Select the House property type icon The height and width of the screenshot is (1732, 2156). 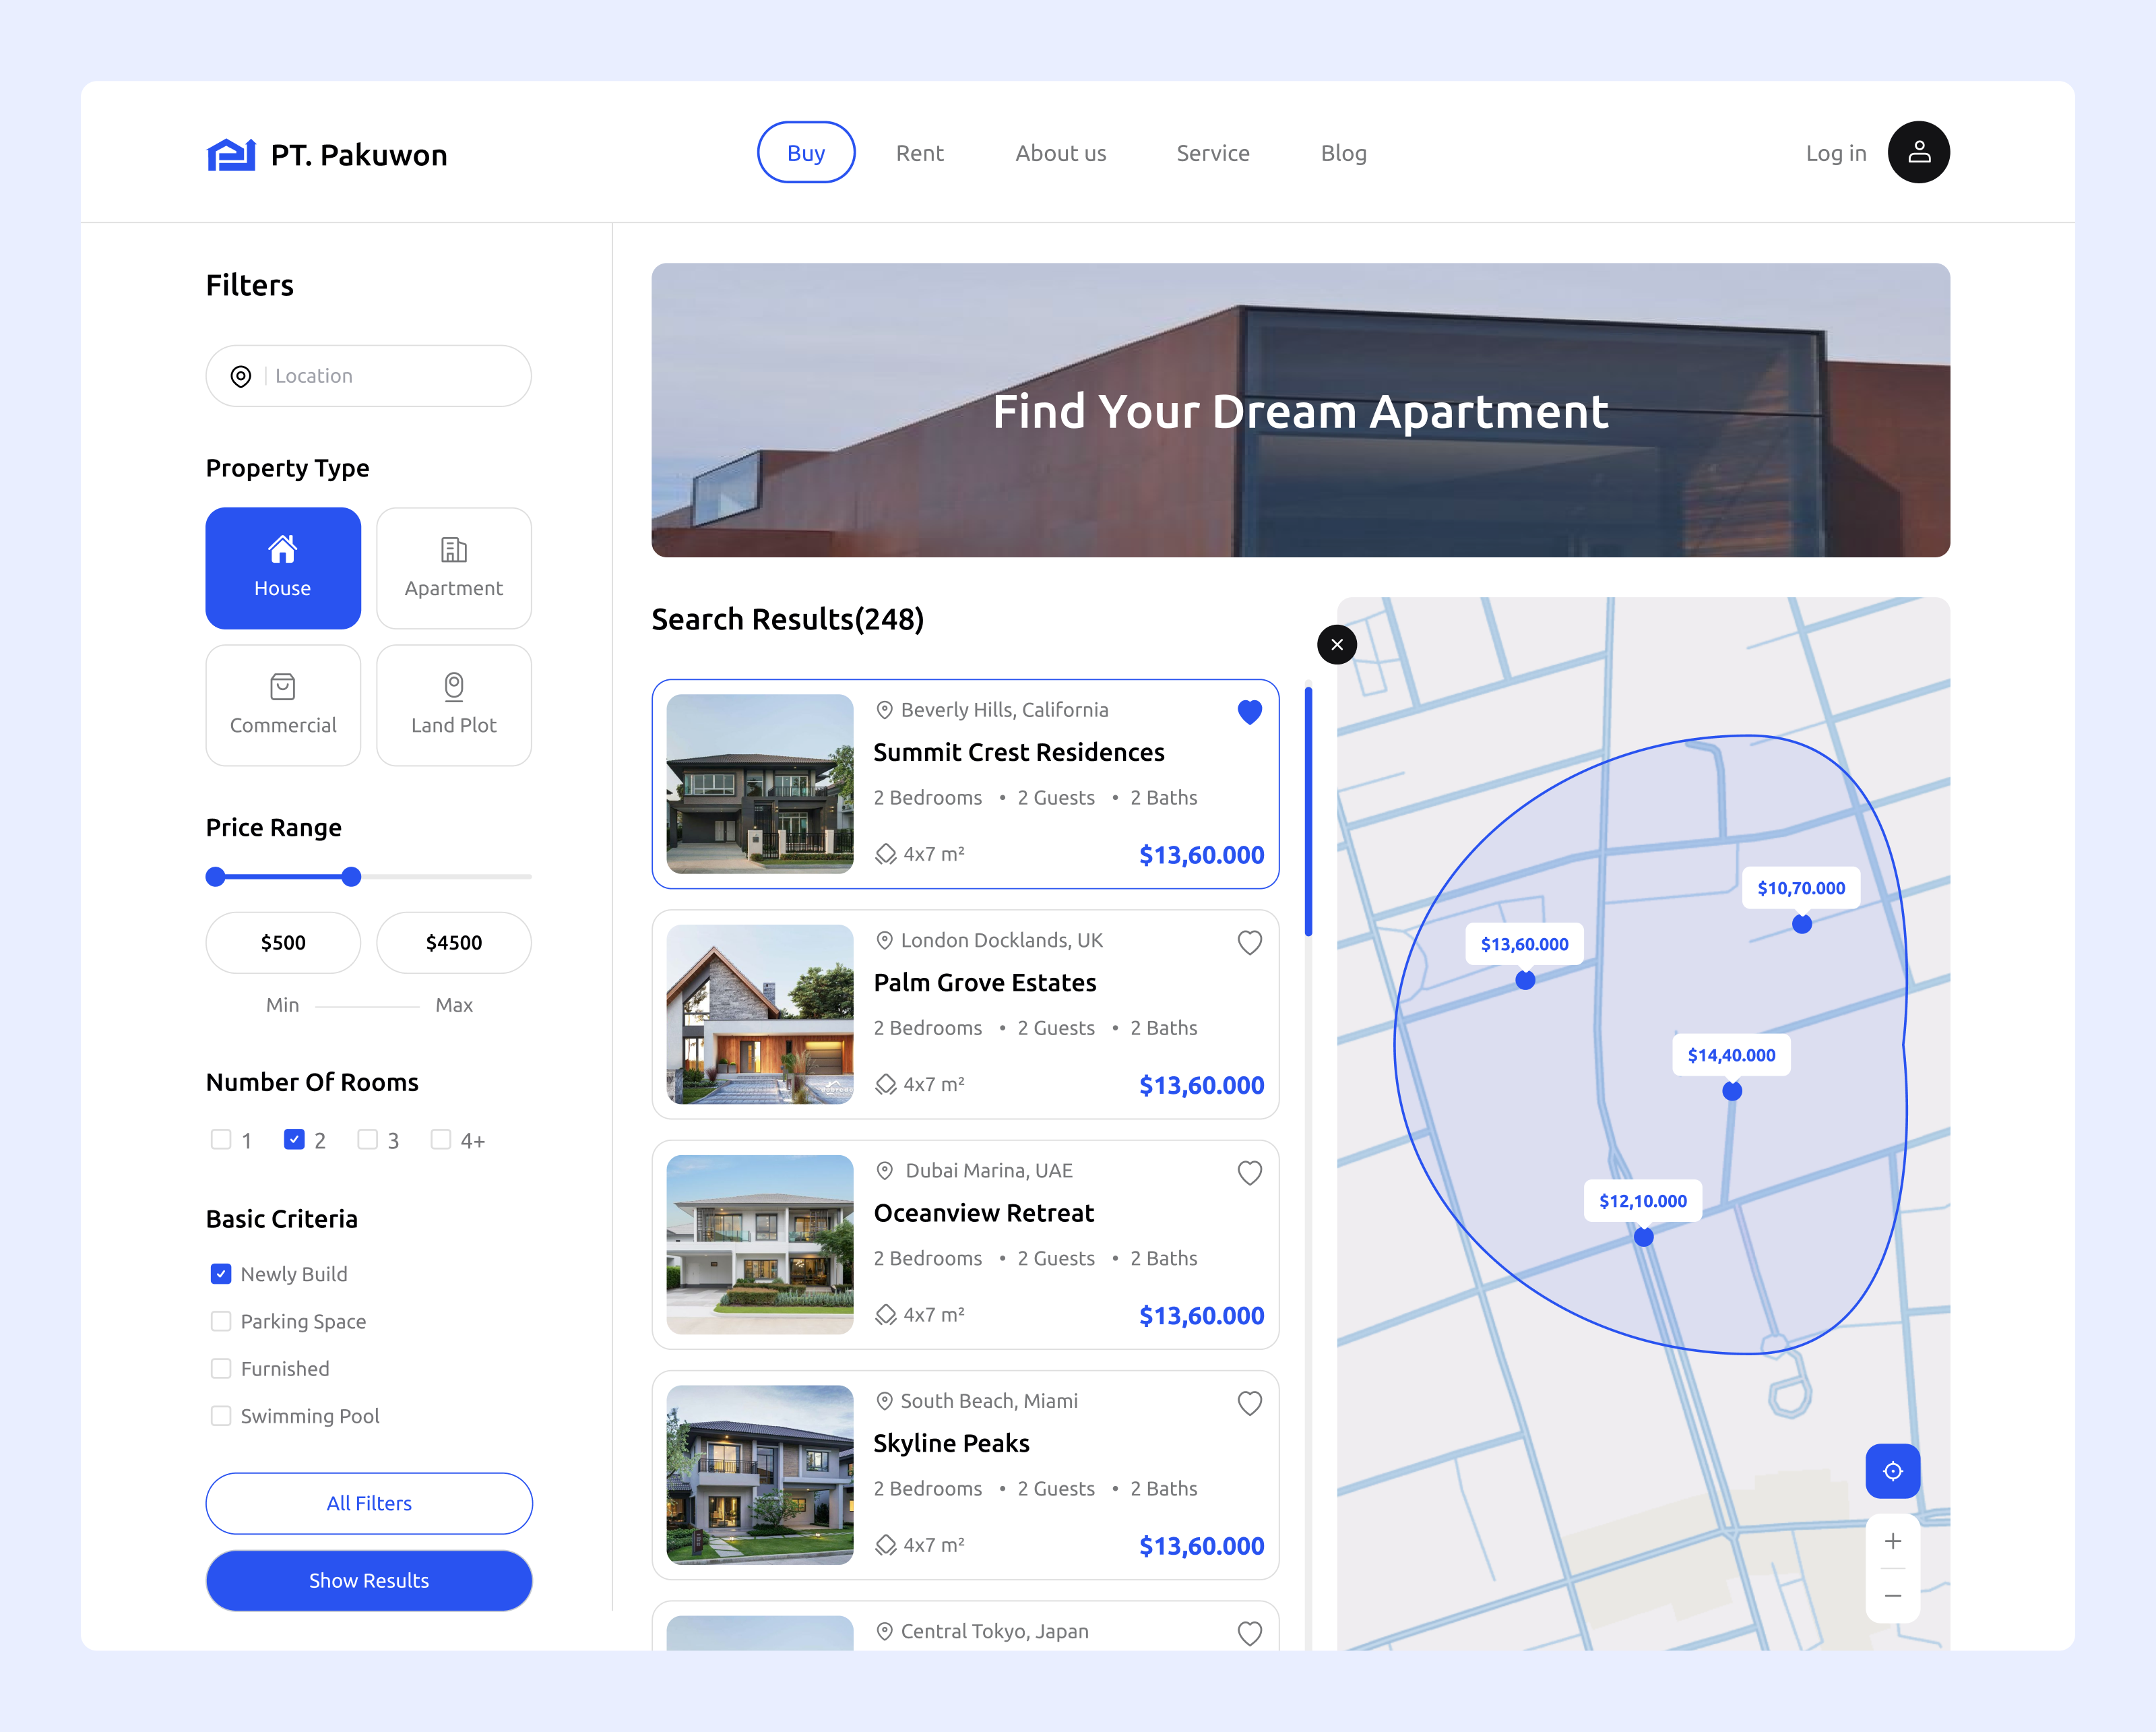[283, 549]
